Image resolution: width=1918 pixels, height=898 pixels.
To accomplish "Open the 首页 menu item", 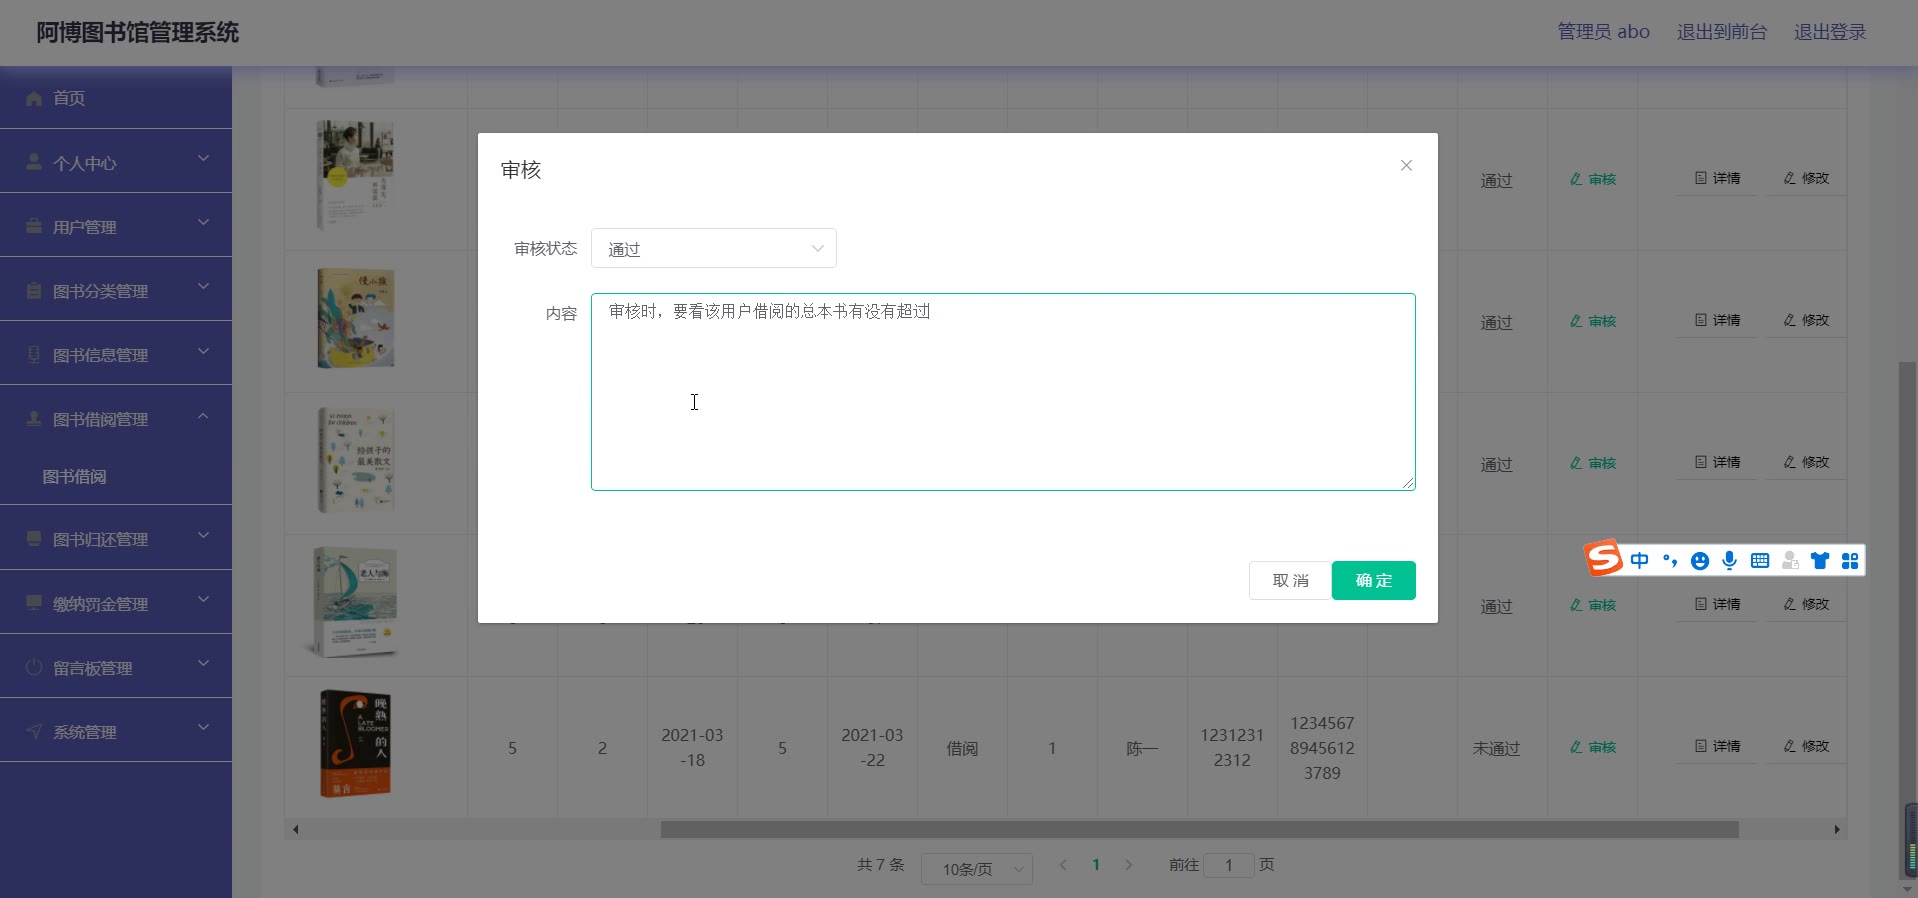I will click(x=116, y=98).
